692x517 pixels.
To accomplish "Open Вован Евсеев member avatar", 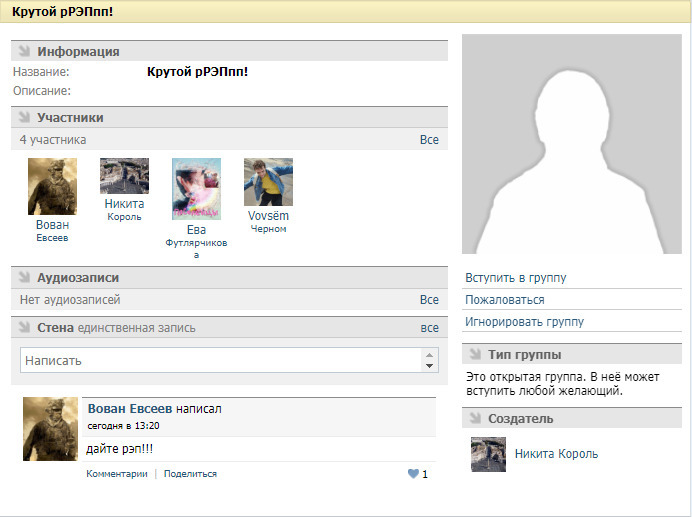I will pos(53,186).
